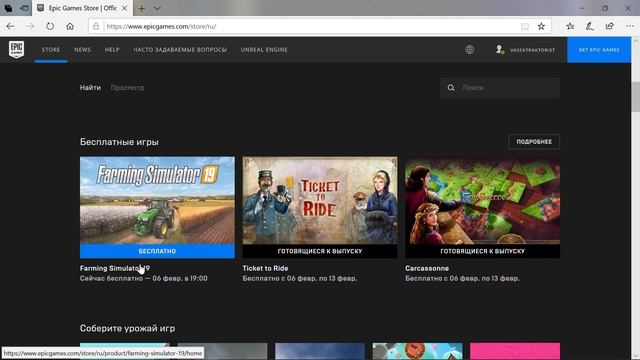Image resolution: width=640 pixels, height=360 pixels.
Task: Add page to favorites with star icon
Action: coord(541,27)
